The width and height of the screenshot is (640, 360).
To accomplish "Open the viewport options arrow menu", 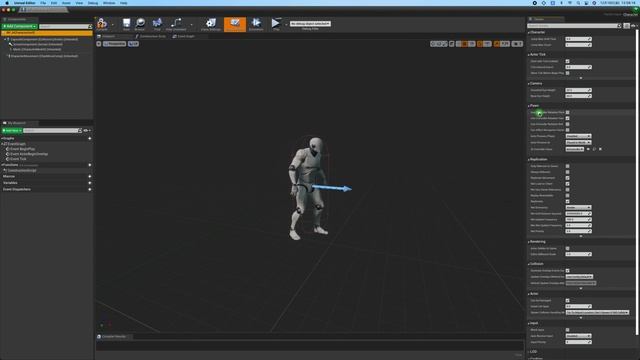I will coord(99,44).
